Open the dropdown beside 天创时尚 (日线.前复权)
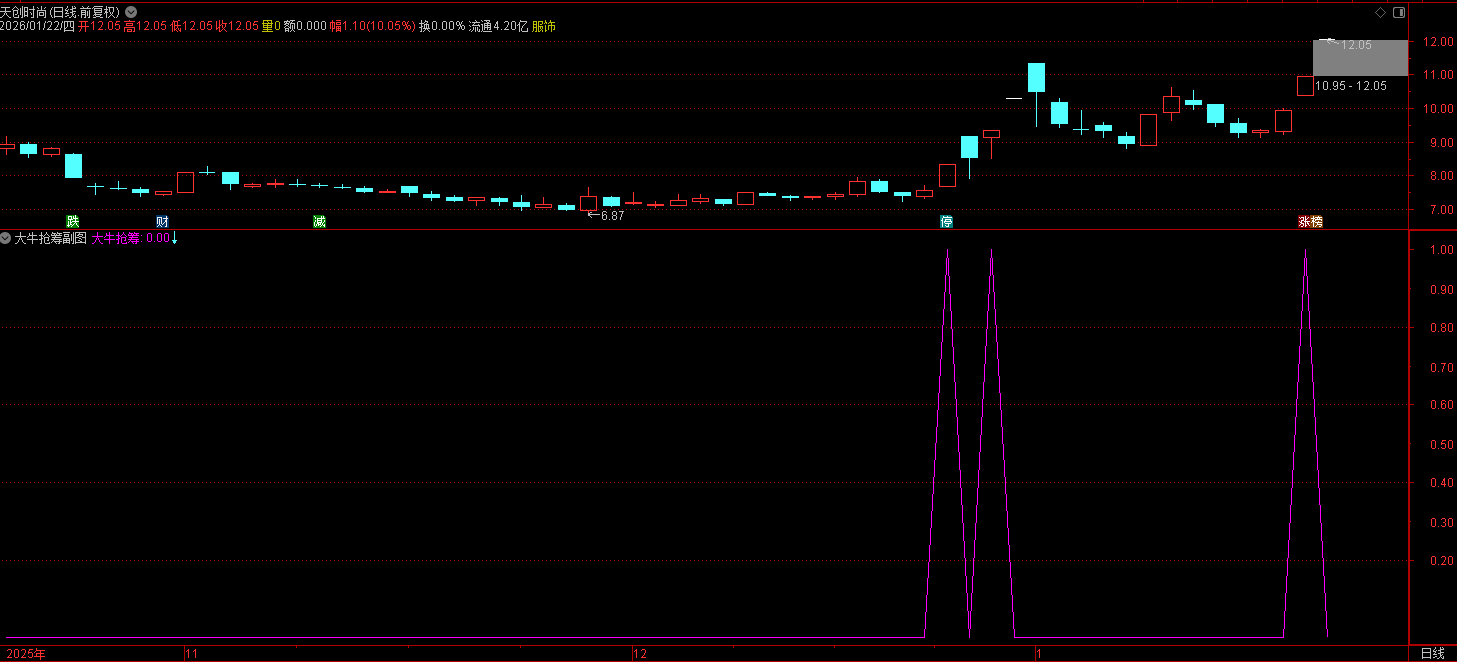Screen dimensions: 1457x662 131,12
